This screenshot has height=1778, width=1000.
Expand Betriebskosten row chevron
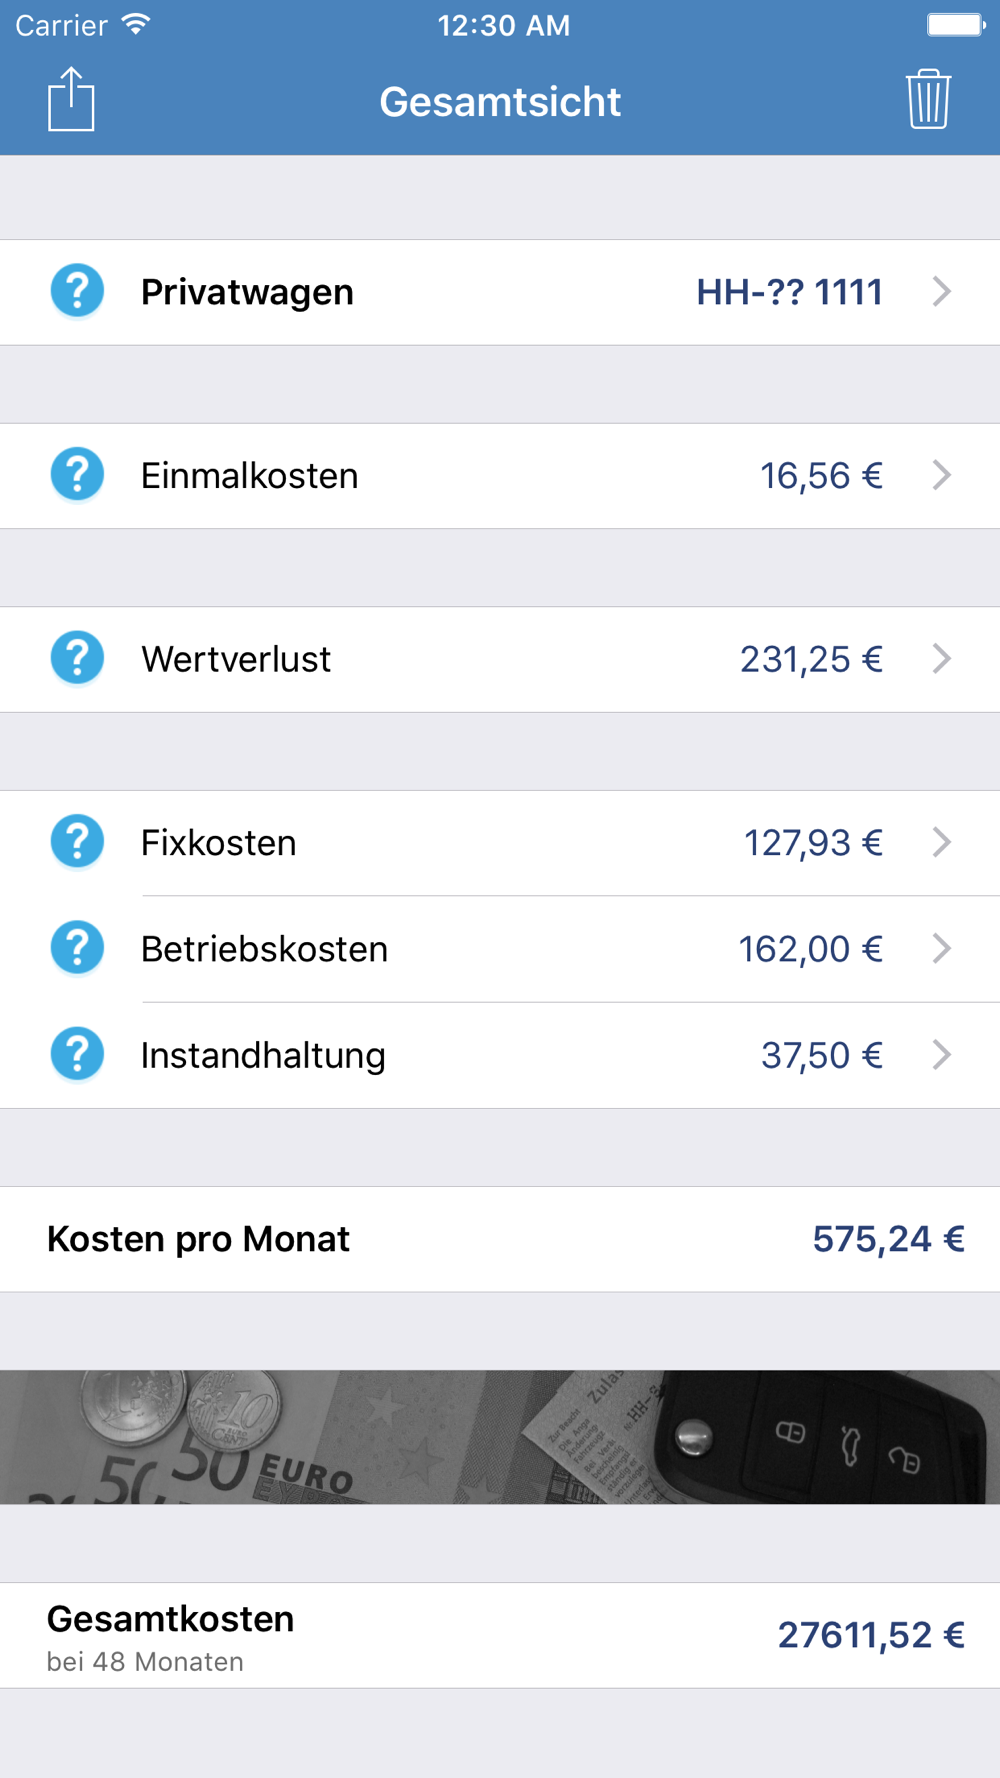coord(941,948)
